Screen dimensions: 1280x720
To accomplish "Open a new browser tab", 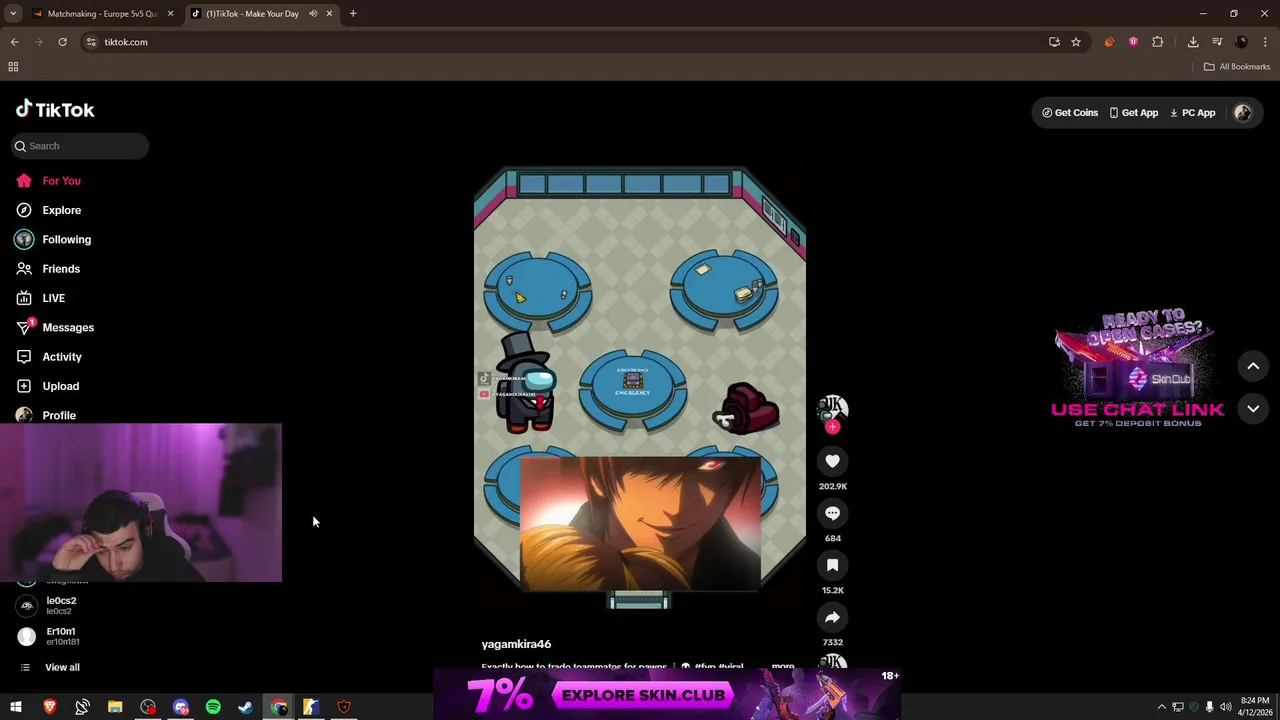I will click(353, 14).
